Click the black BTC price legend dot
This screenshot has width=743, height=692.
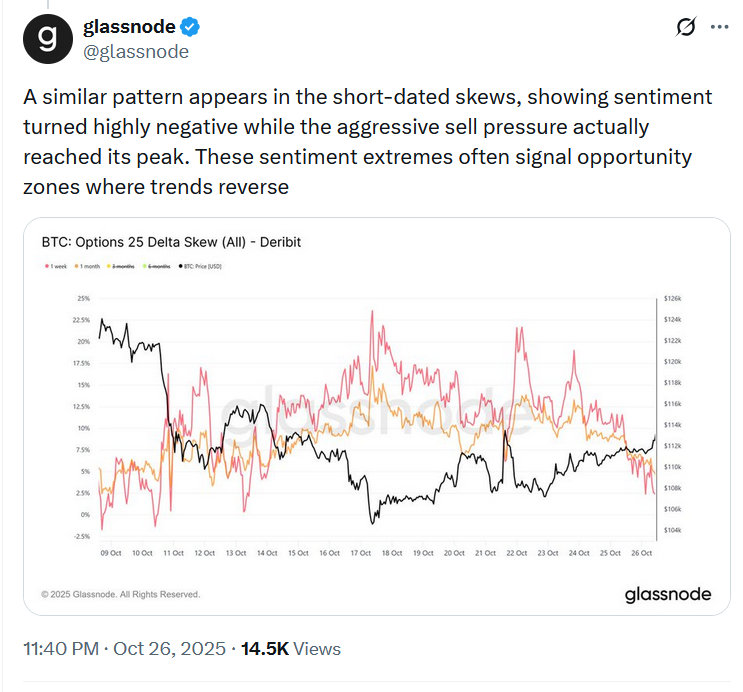(x=181, y=266)
